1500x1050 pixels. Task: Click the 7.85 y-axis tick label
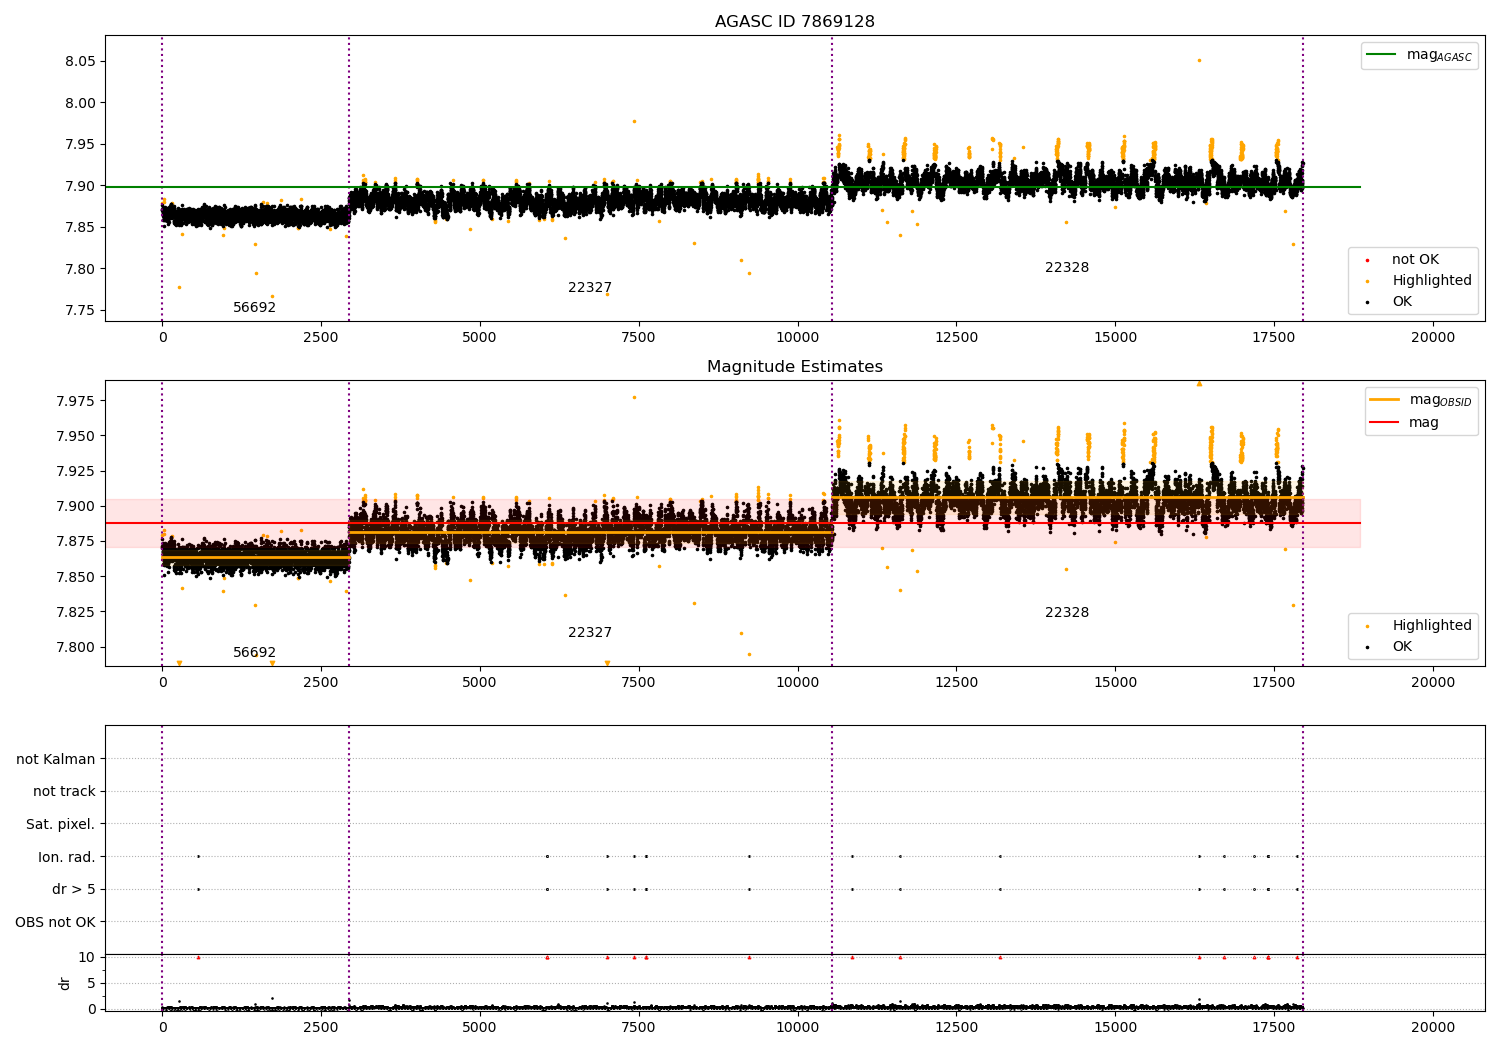pyautogui.click(x=79, y=227)
